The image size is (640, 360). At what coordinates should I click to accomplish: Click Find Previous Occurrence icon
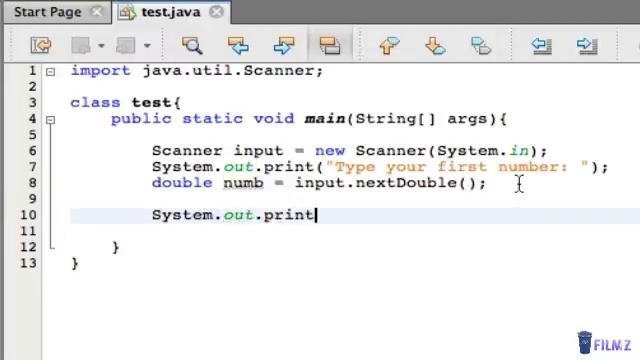point(238,45)
